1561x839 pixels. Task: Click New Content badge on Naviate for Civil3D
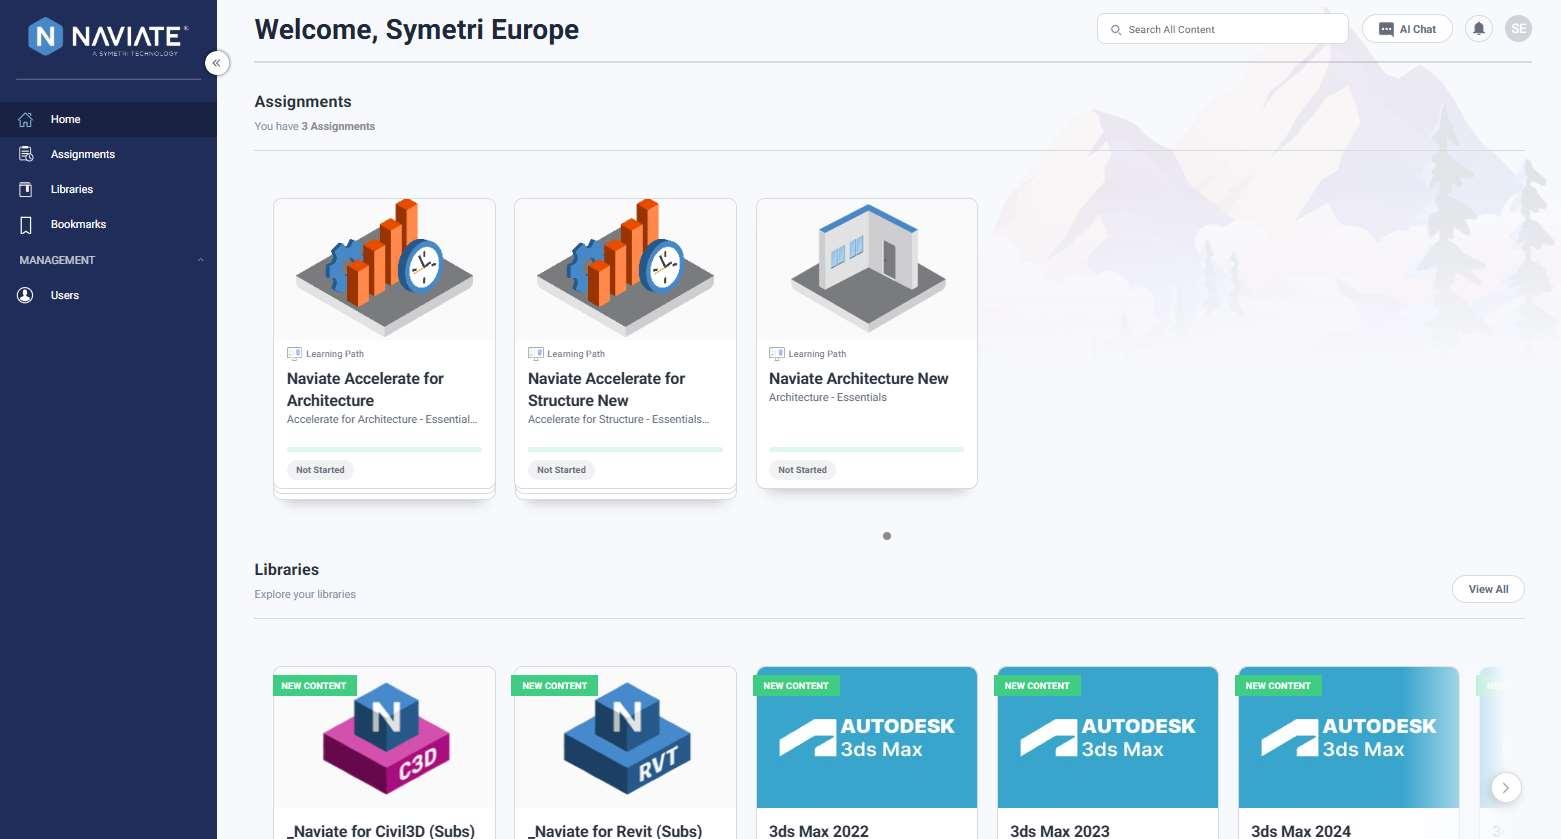tap(314, 686)
